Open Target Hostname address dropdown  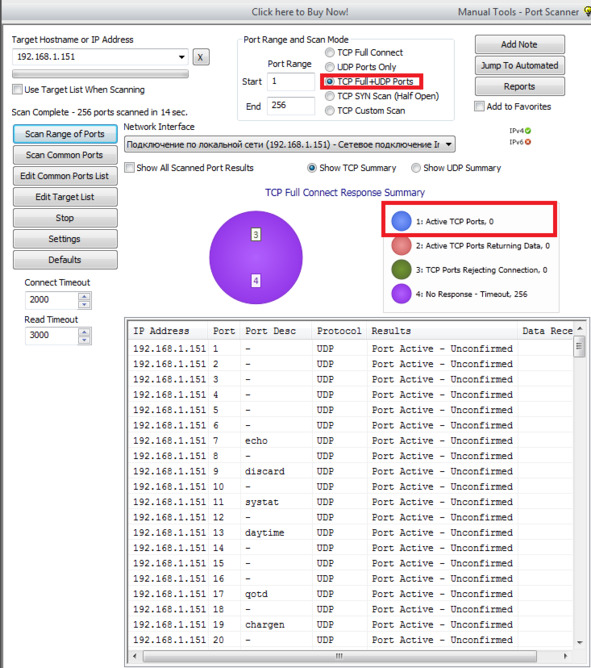tap(182, 57)
